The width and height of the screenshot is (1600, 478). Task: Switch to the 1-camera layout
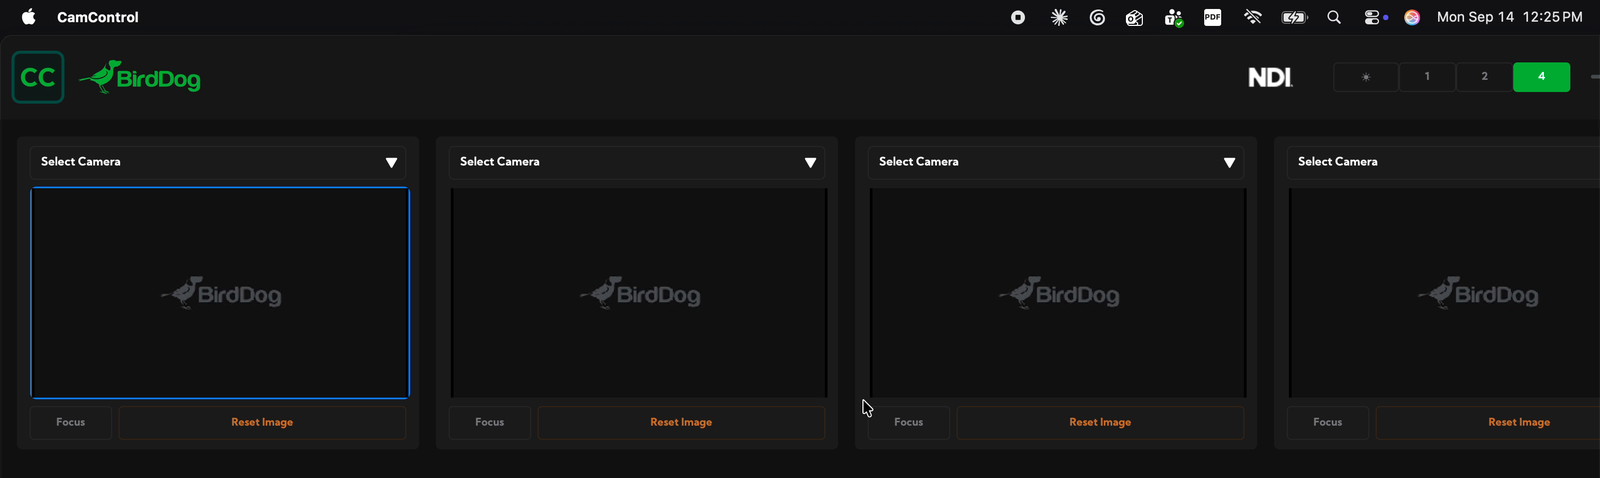pos(1427,77)
